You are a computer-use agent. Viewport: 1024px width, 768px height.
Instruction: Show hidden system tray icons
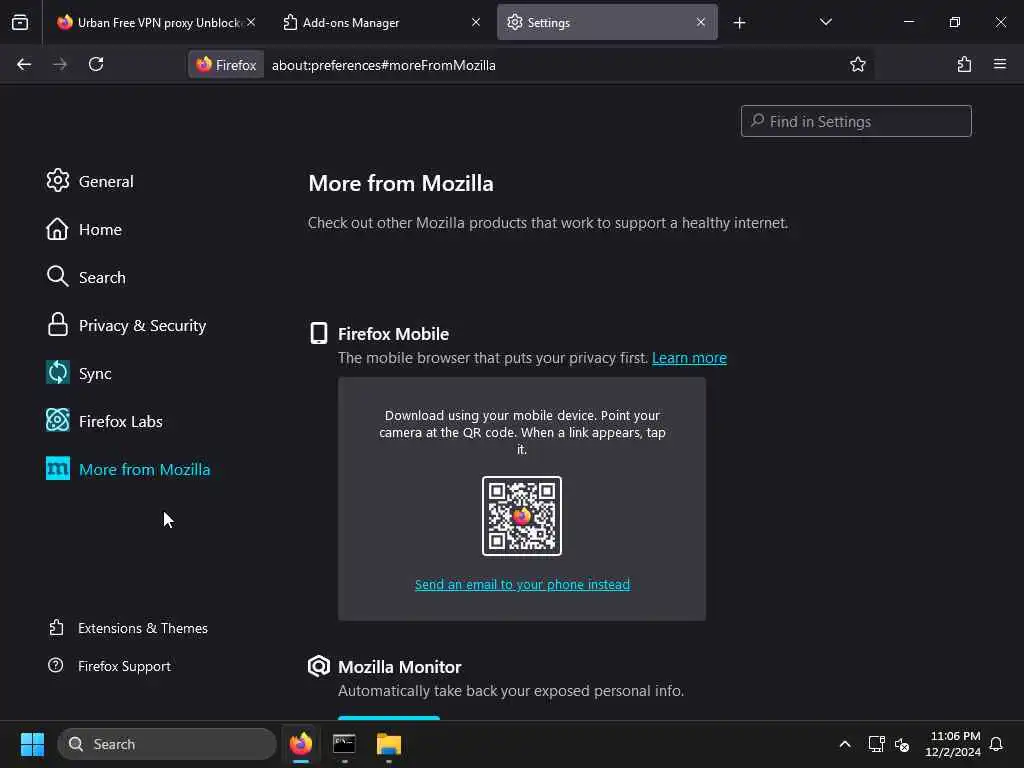pos(844,744)
